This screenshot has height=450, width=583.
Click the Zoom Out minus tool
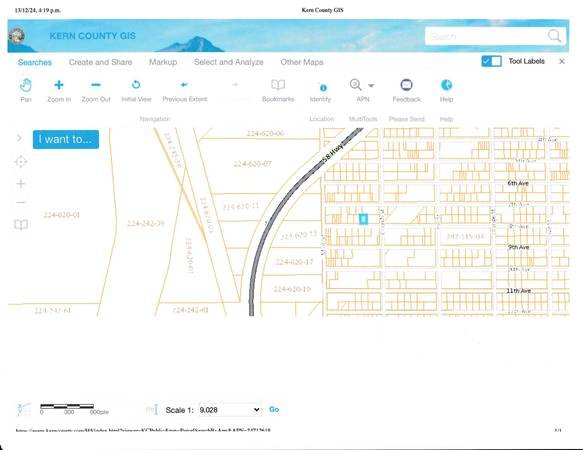pos(96,85)
